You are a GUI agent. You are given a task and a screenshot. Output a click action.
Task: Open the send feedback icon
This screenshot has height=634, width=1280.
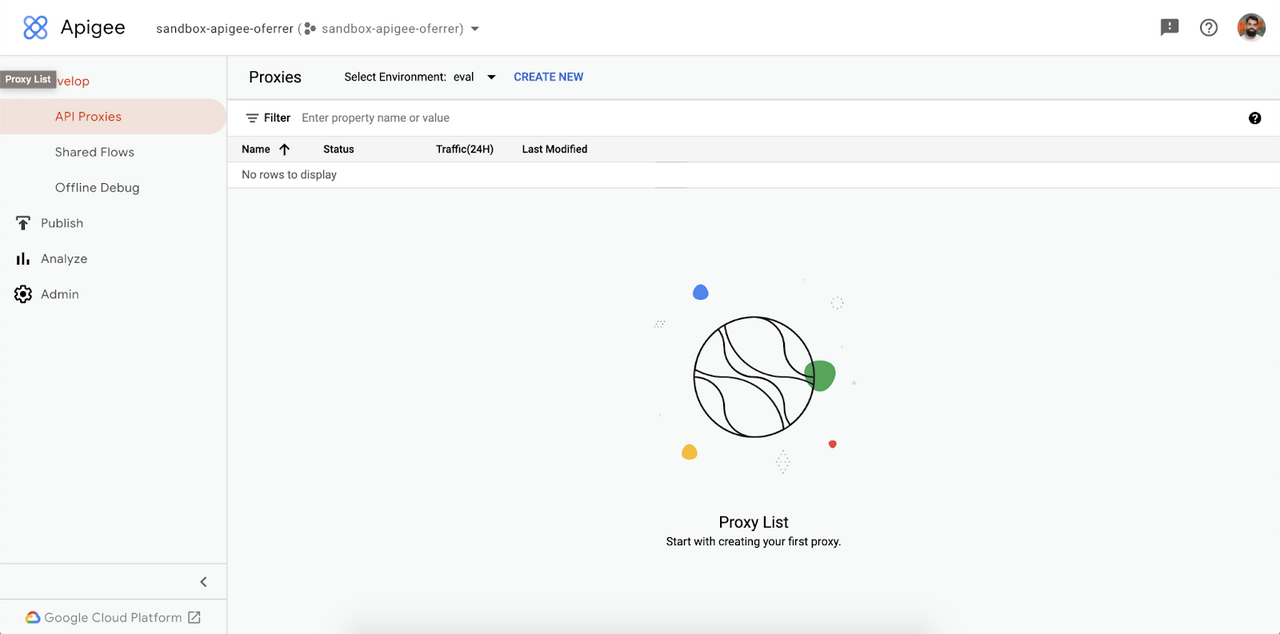point(1169,27)
